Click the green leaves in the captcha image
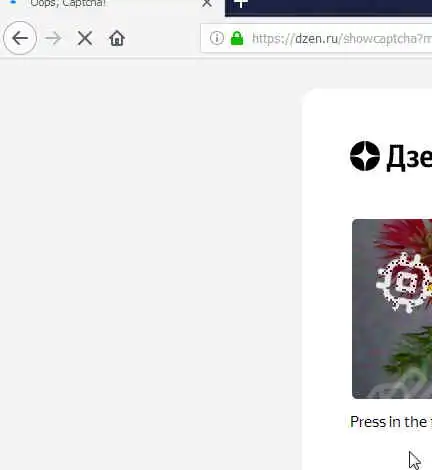 click(x=411, y=354)
